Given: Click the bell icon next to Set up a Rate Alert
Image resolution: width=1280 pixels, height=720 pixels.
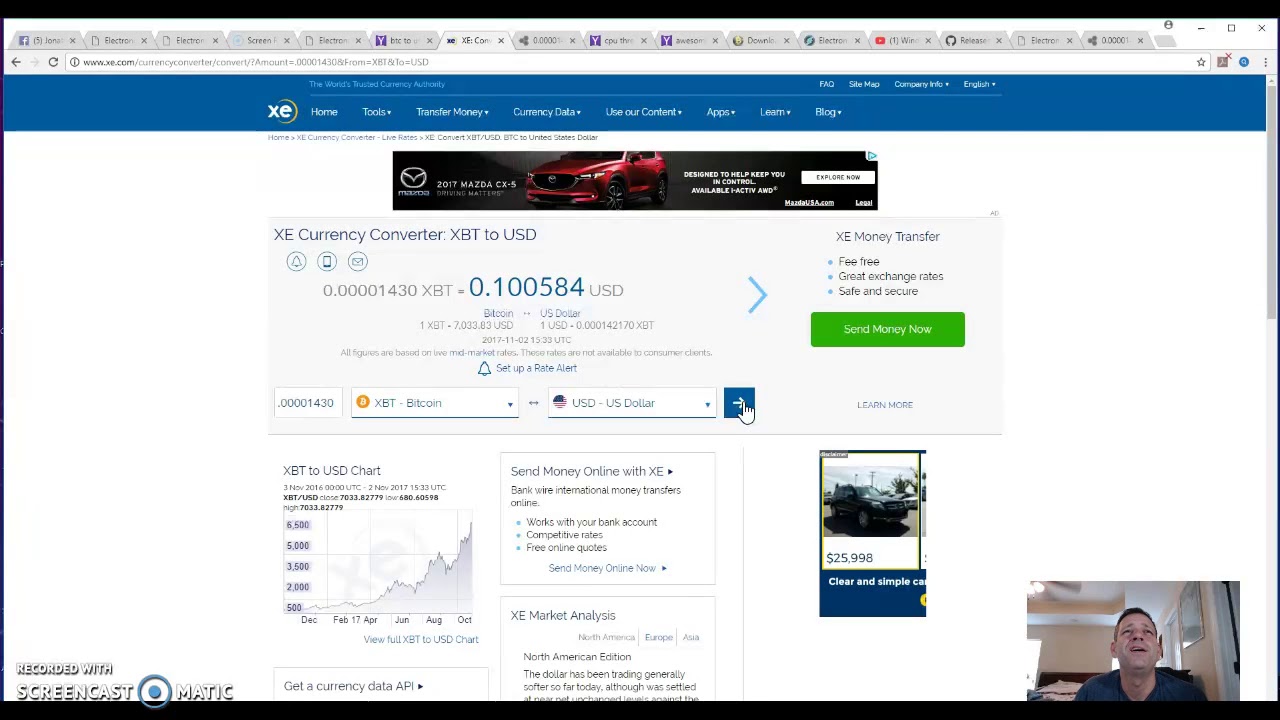Looking at the screenshot, I should pyautogui.click(x=484, y=368).
